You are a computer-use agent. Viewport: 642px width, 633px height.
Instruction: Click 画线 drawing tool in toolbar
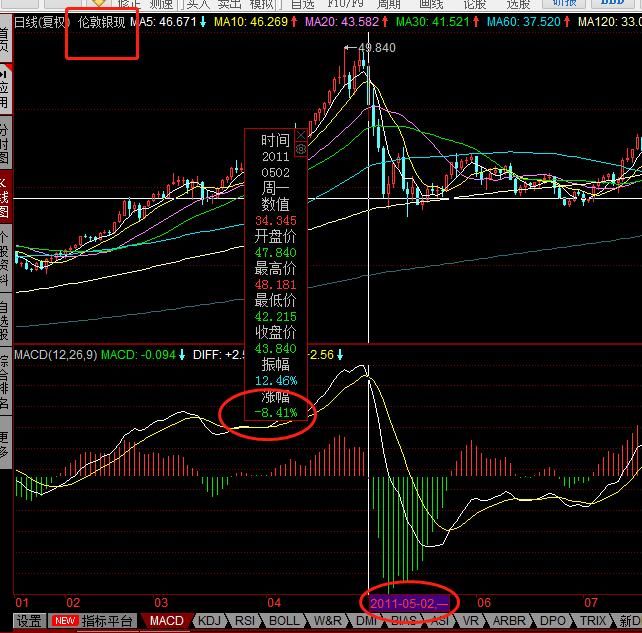point(431,4)
